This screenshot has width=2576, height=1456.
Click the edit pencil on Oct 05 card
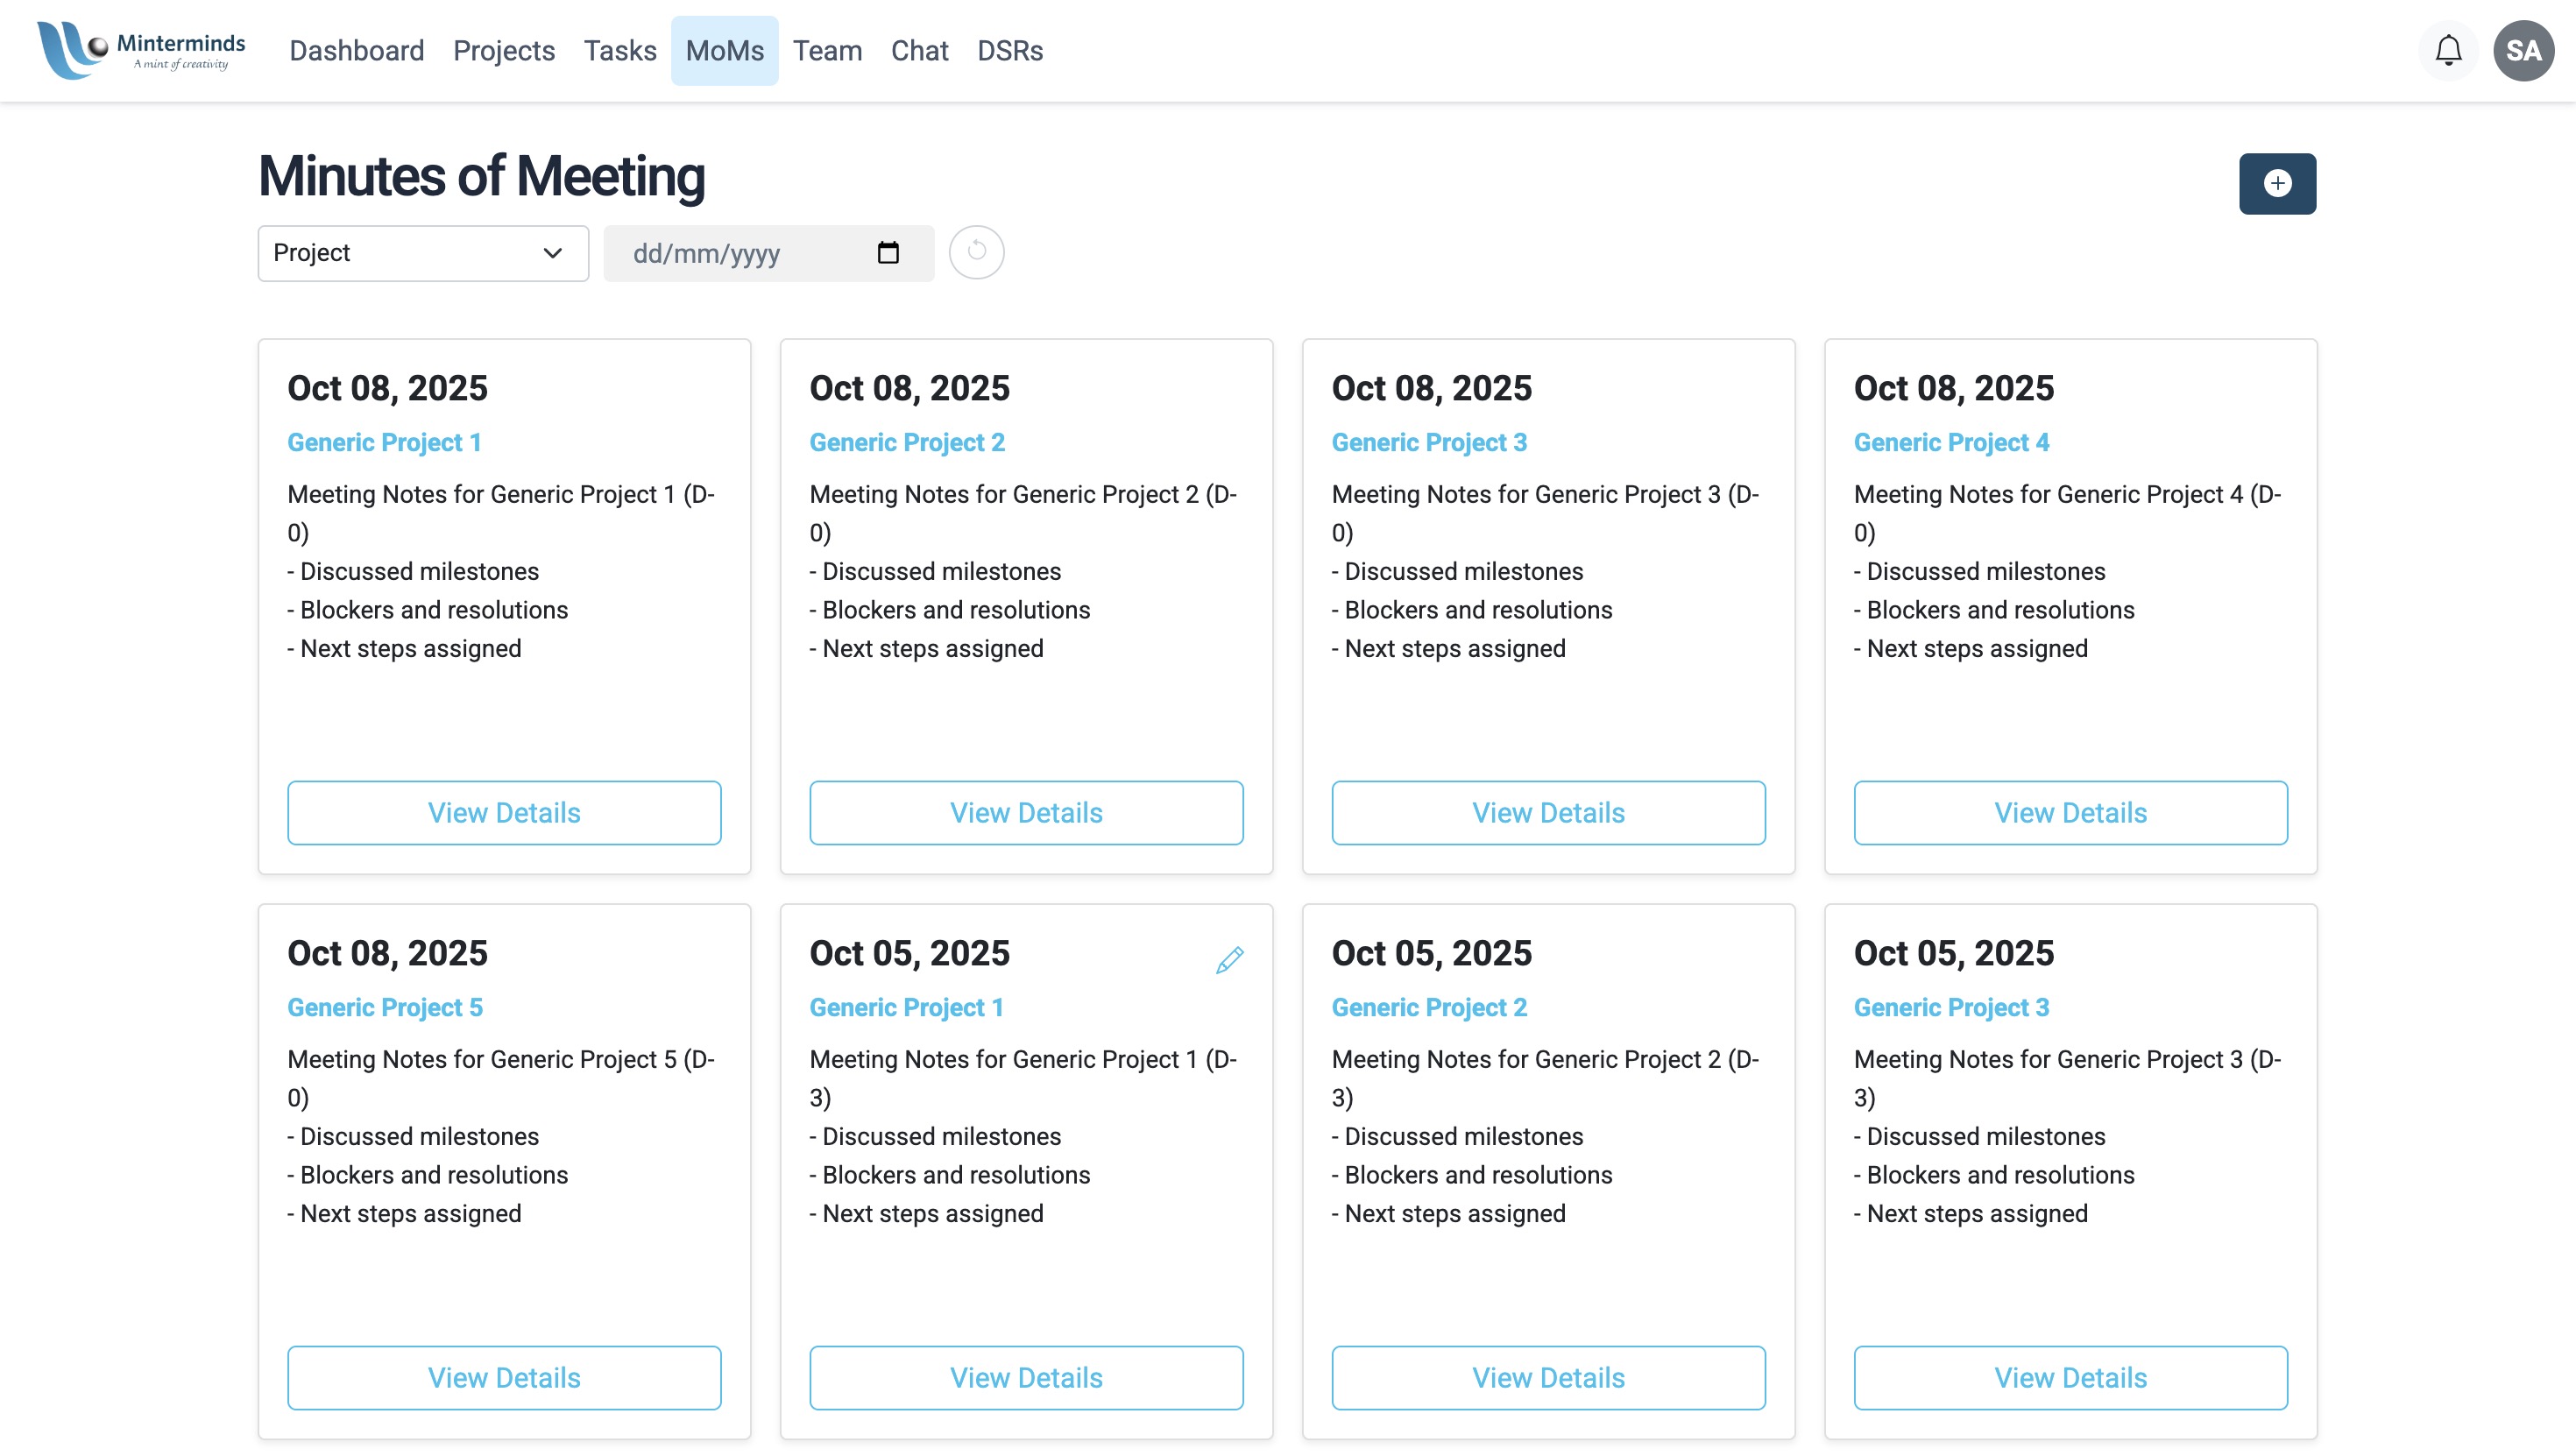coord(1229,960)
